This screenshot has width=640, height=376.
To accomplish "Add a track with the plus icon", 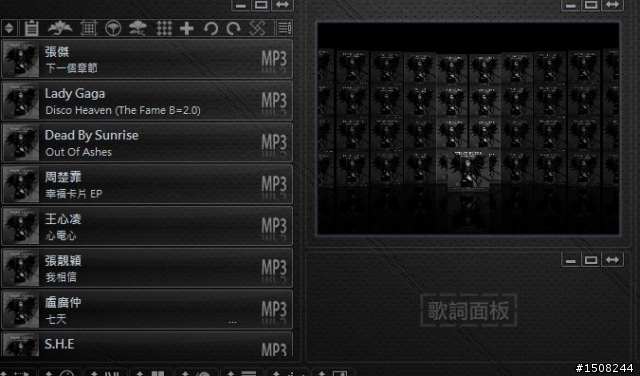I will 187,28.
